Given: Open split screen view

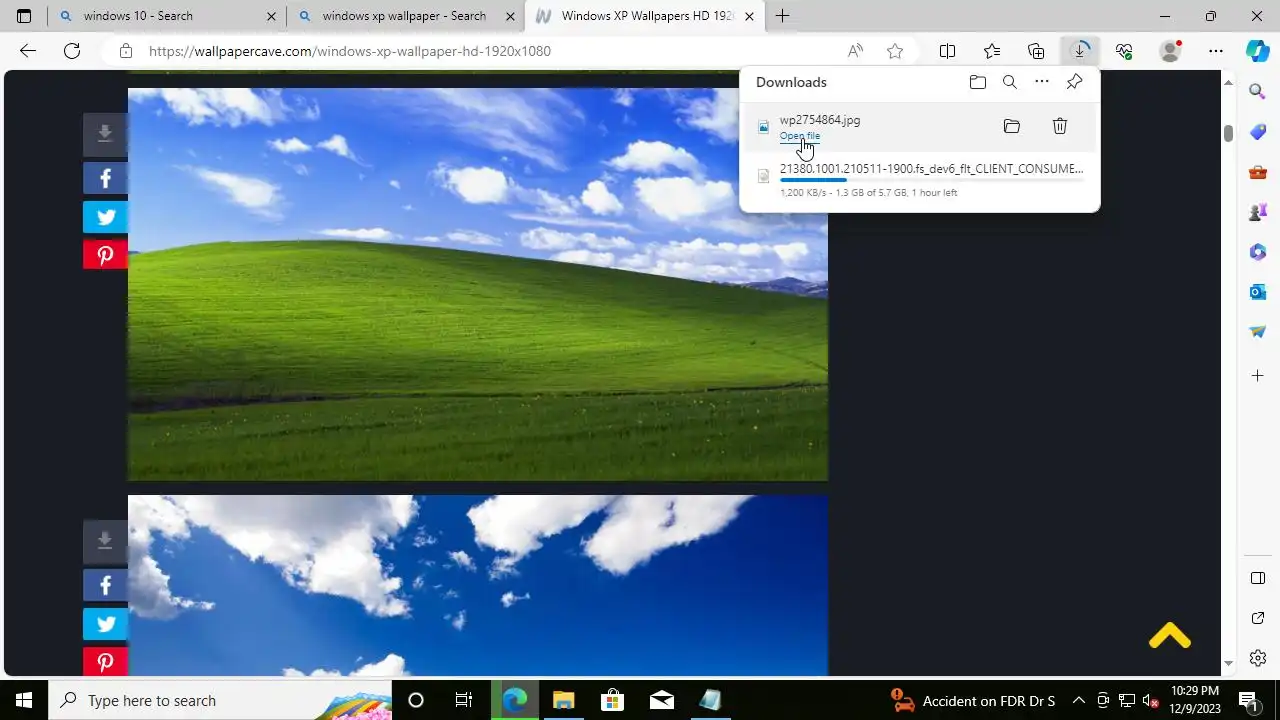Looking at the screenshot, I should [947, 51].
